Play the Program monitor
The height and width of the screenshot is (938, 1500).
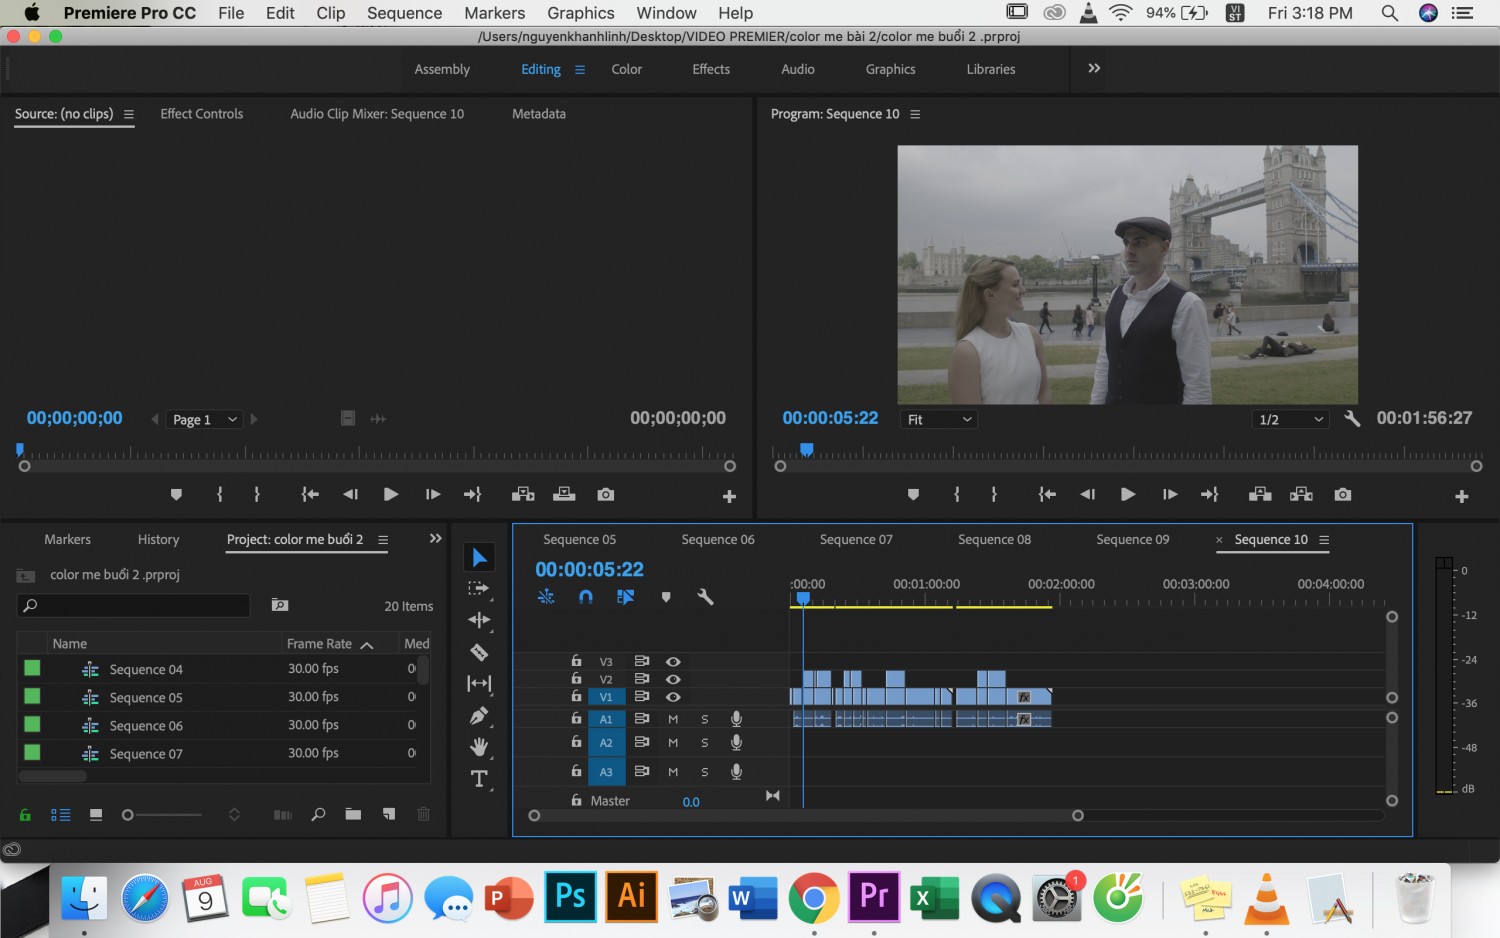coord(1128,495)
